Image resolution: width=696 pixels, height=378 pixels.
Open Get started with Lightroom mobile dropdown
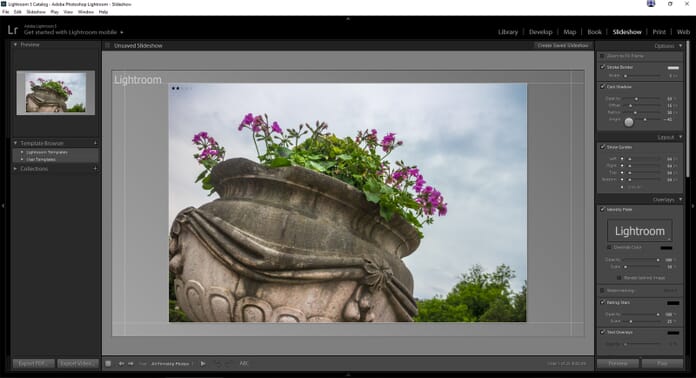(74, 32)
